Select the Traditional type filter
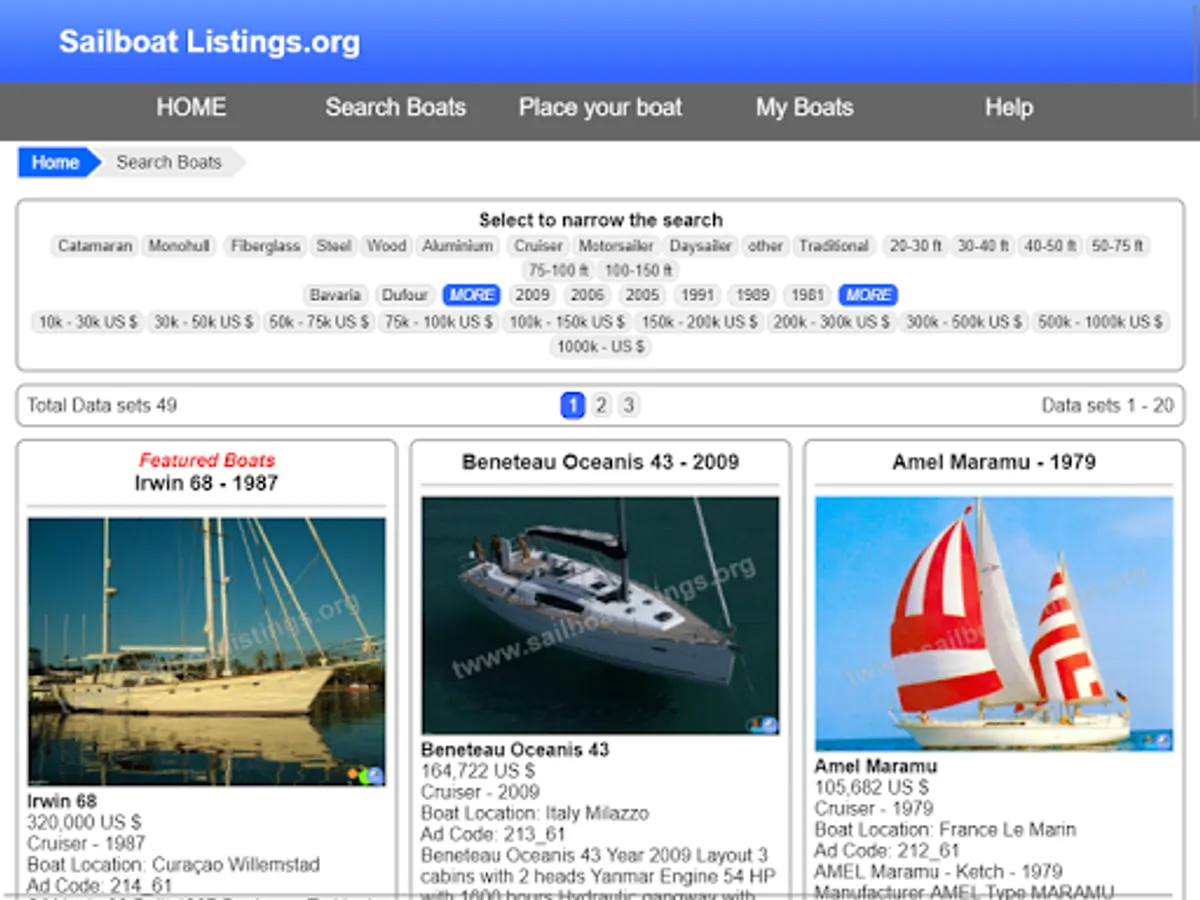Image resolution: width=1200 pixels, height=900 pixels. tap(834, 246)
